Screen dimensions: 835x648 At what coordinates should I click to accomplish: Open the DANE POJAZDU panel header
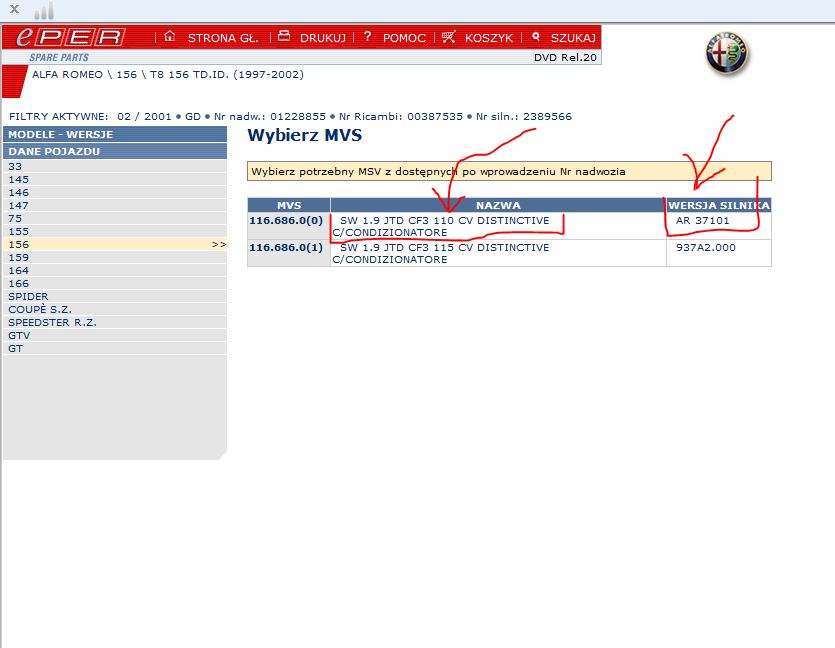click(115, 151)
